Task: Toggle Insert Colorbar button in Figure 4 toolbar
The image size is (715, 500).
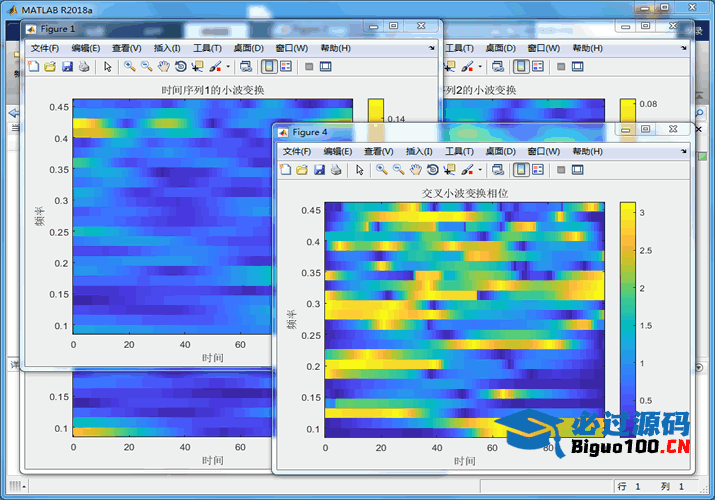Action: tap(520, 170)
